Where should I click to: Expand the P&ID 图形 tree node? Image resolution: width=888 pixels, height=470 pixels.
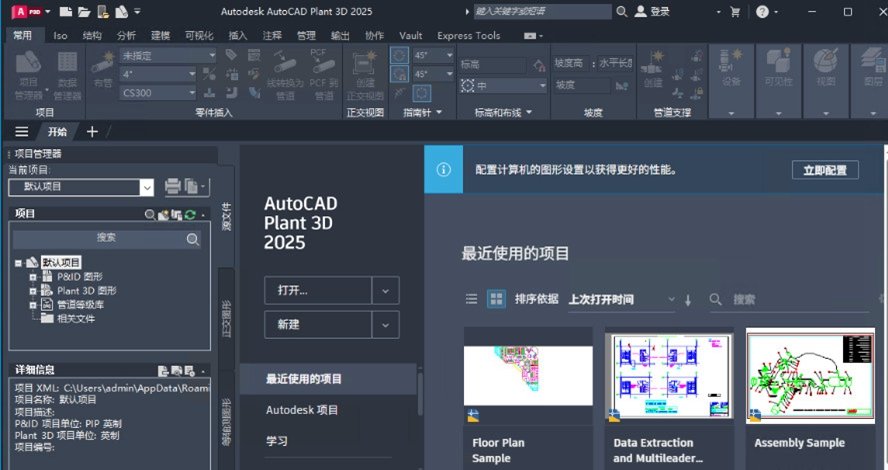33,277
